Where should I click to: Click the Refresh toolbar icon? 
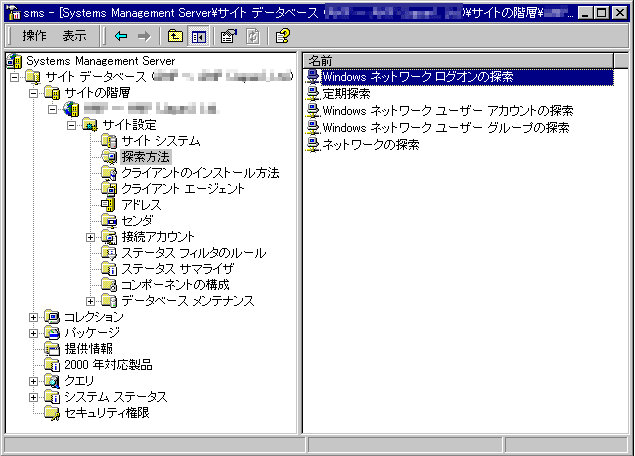(x=253, y=36)
